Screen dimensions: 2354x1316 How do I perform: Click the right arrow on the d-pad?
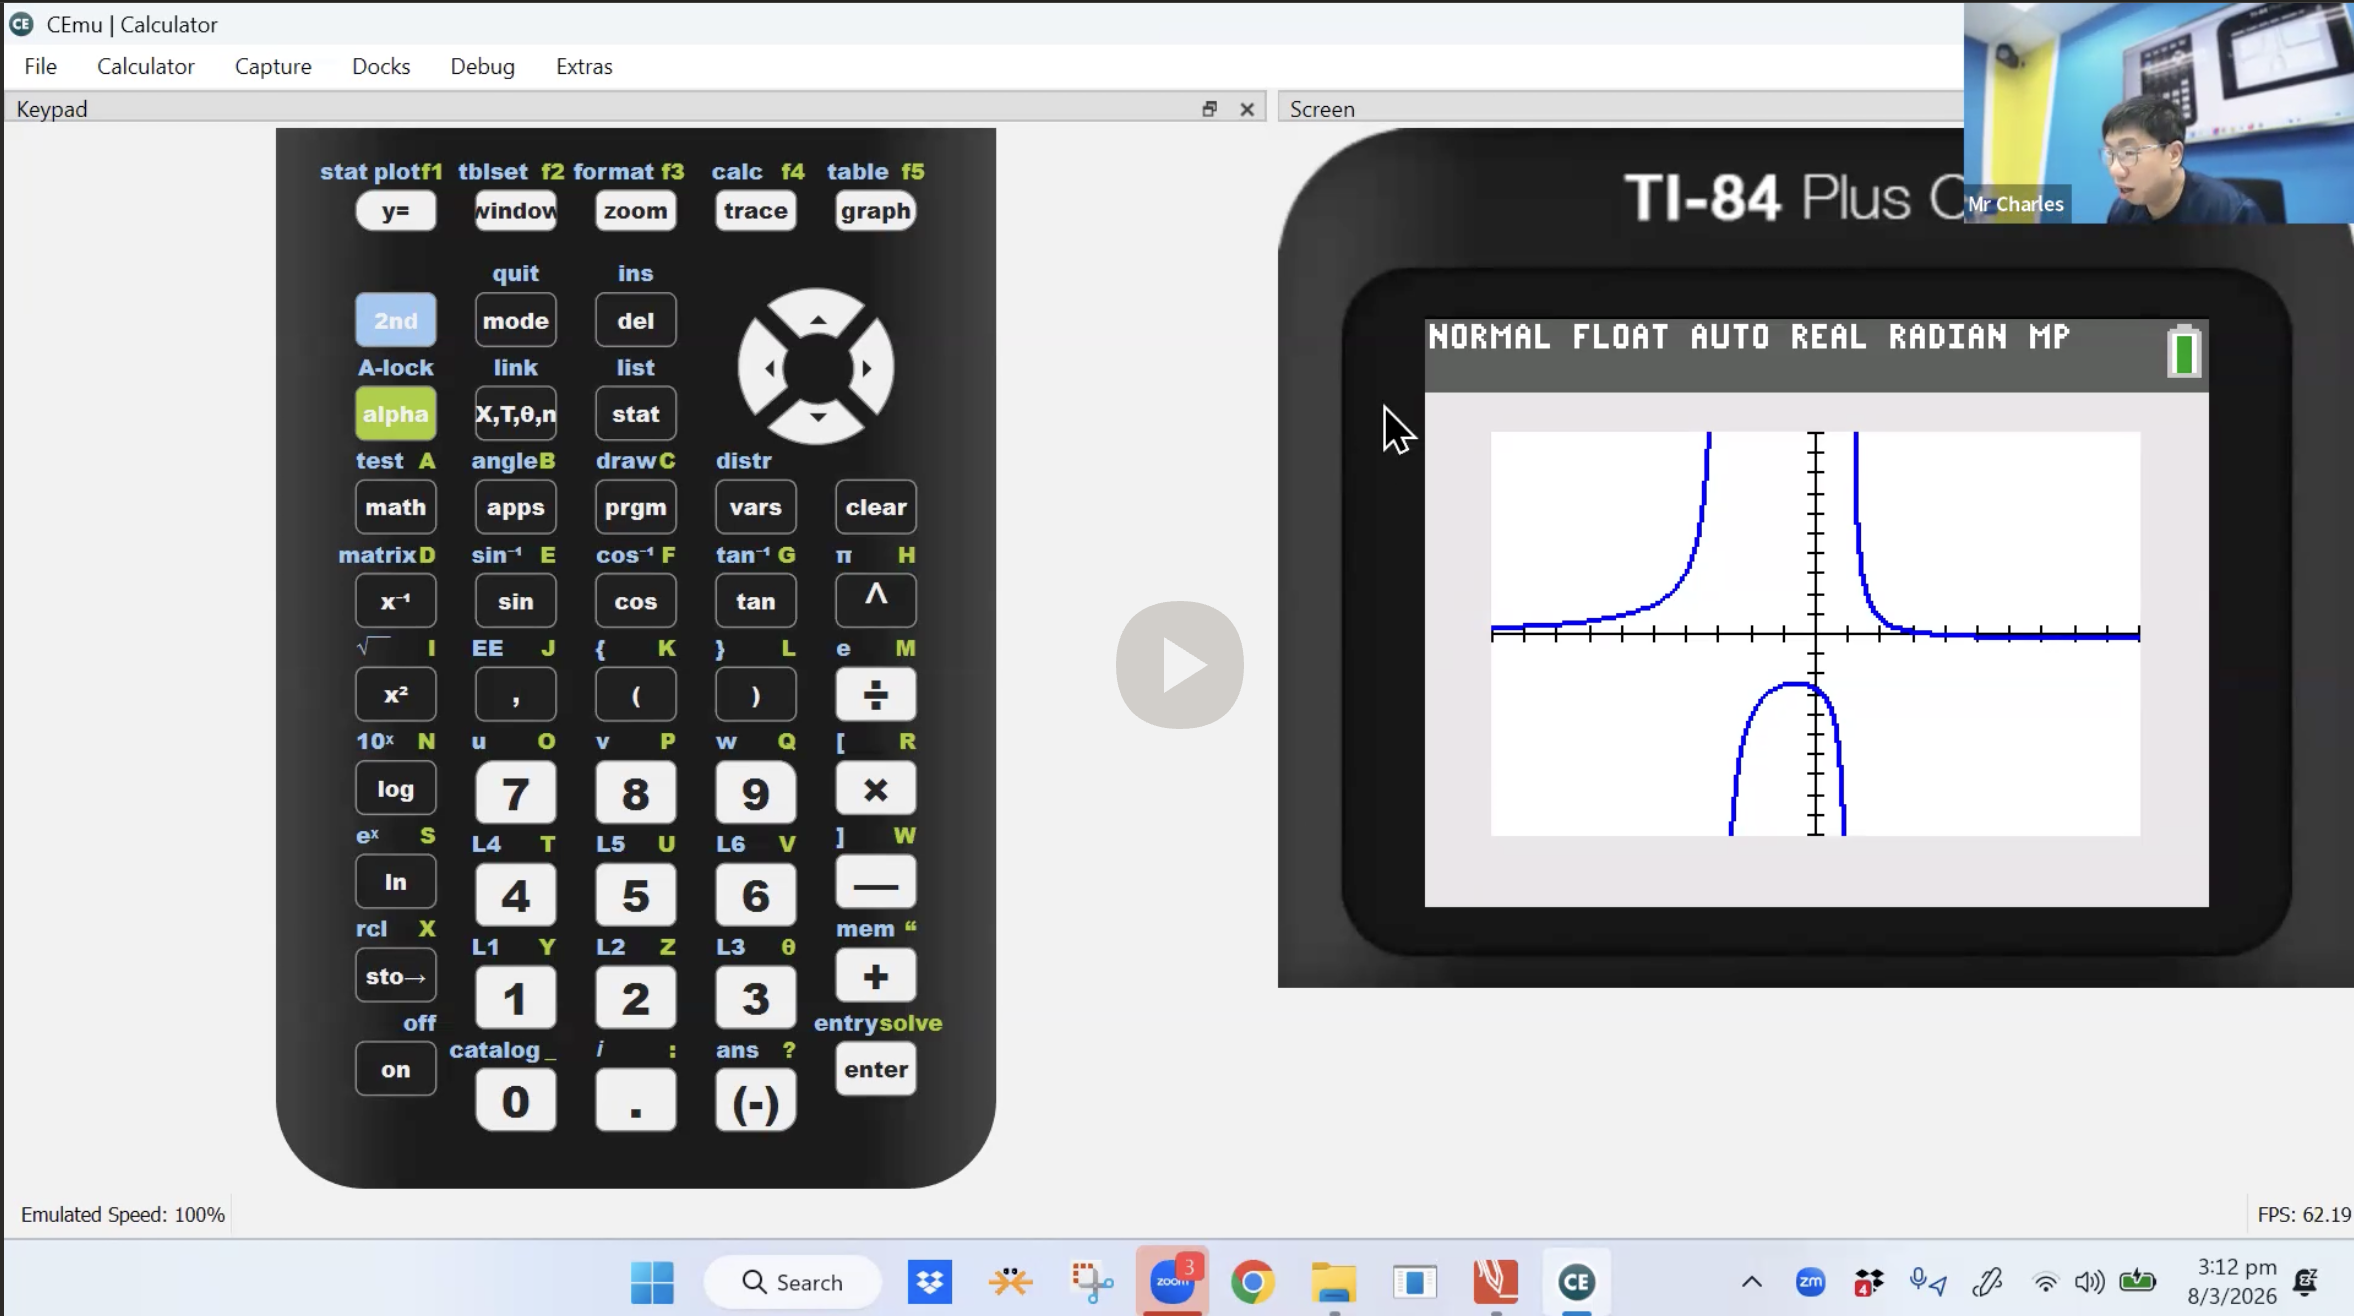(867, 368)
